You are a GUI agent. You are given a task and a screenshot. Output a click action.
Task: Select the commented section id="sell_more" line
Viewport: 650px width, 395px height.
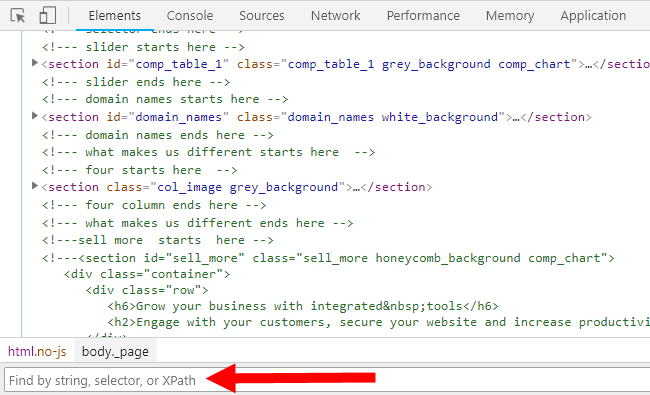(x=328, y=258)
